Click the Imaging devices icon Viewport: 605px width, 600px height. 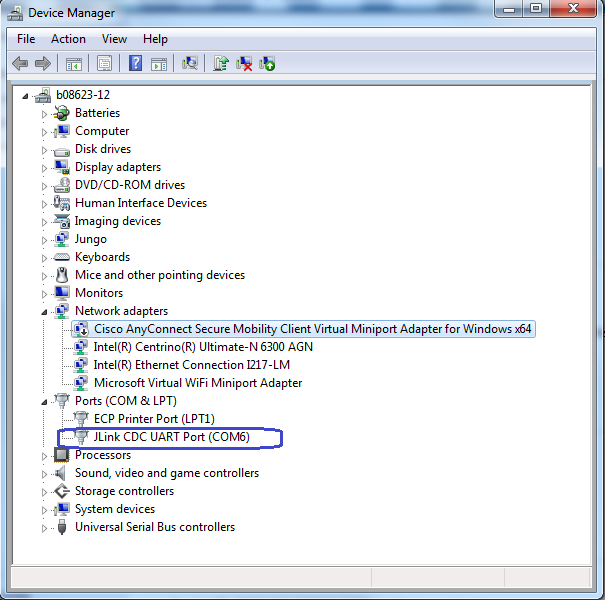(x=62, y=221)
